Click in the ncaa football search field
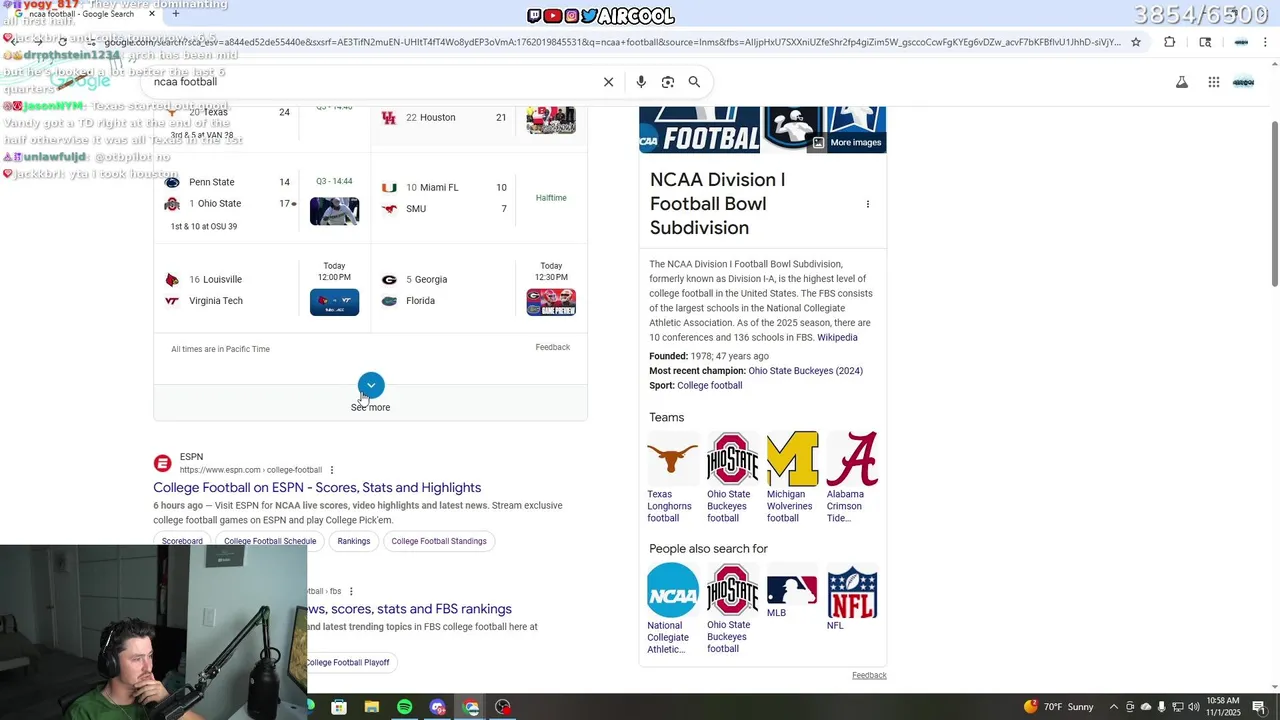 (370, 82)
